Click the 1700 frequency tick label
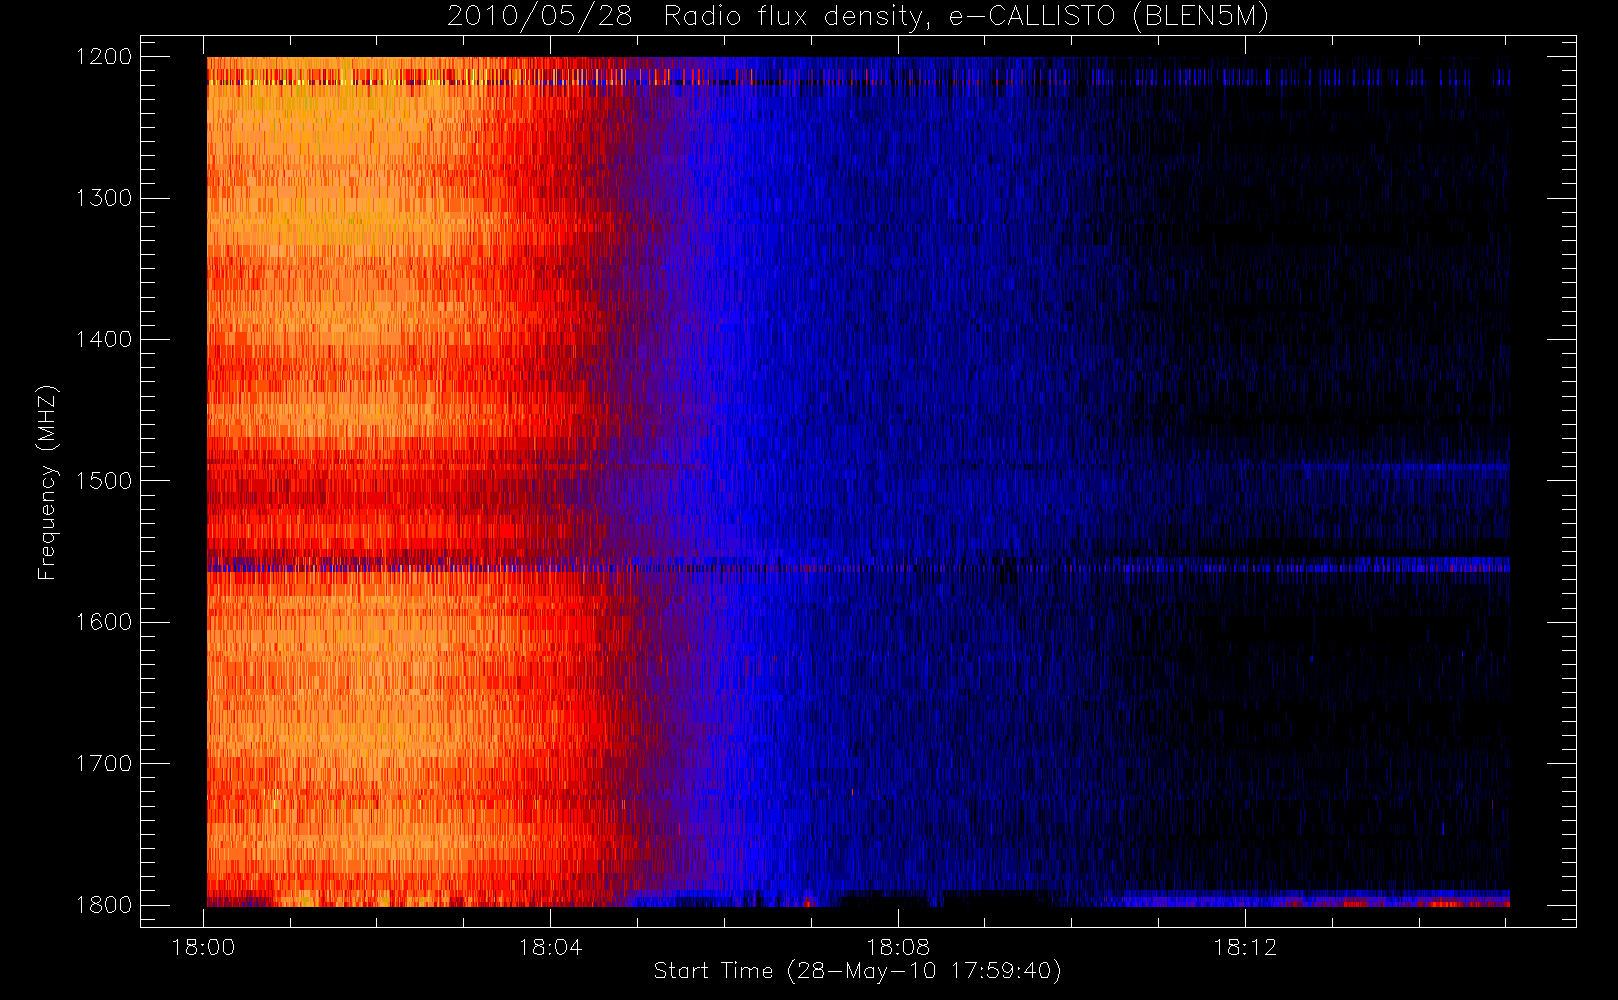This screenshot has width=1618, height=1000. tap(104, 764)
